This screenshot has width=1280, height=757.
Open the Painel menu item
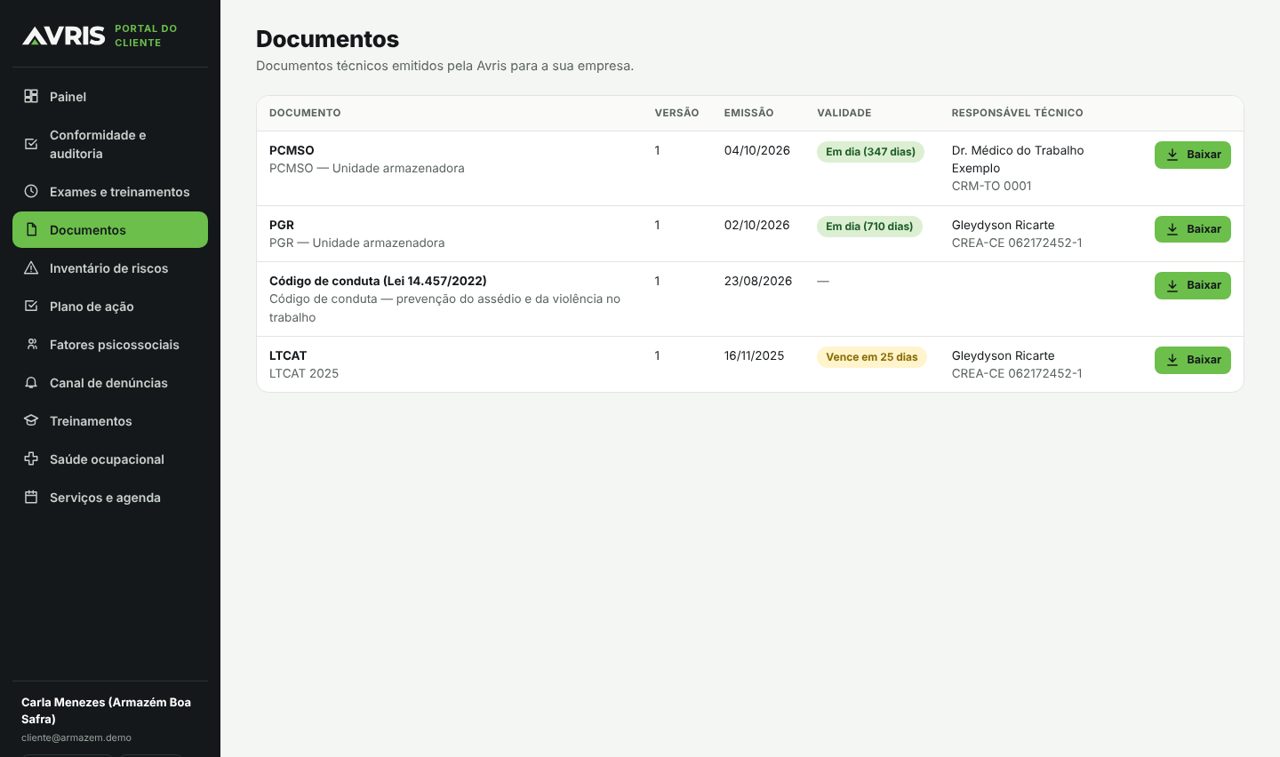110,97
